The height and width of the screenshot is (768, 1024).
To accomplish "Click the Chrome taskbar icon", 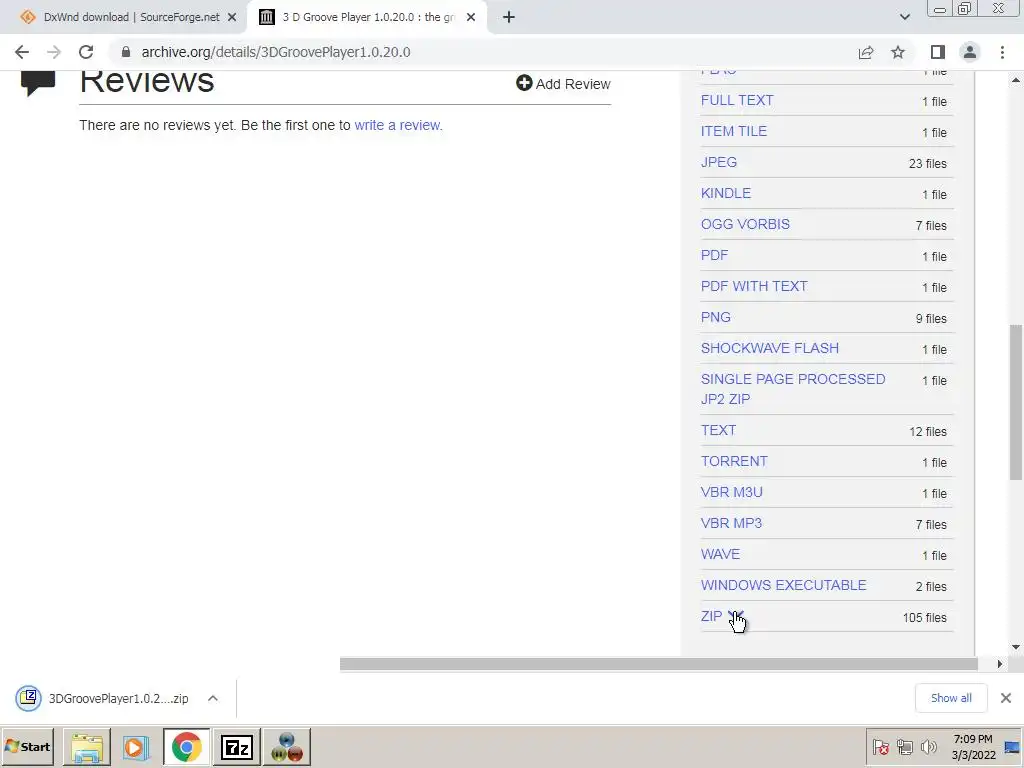I will (x=187, y=747).
